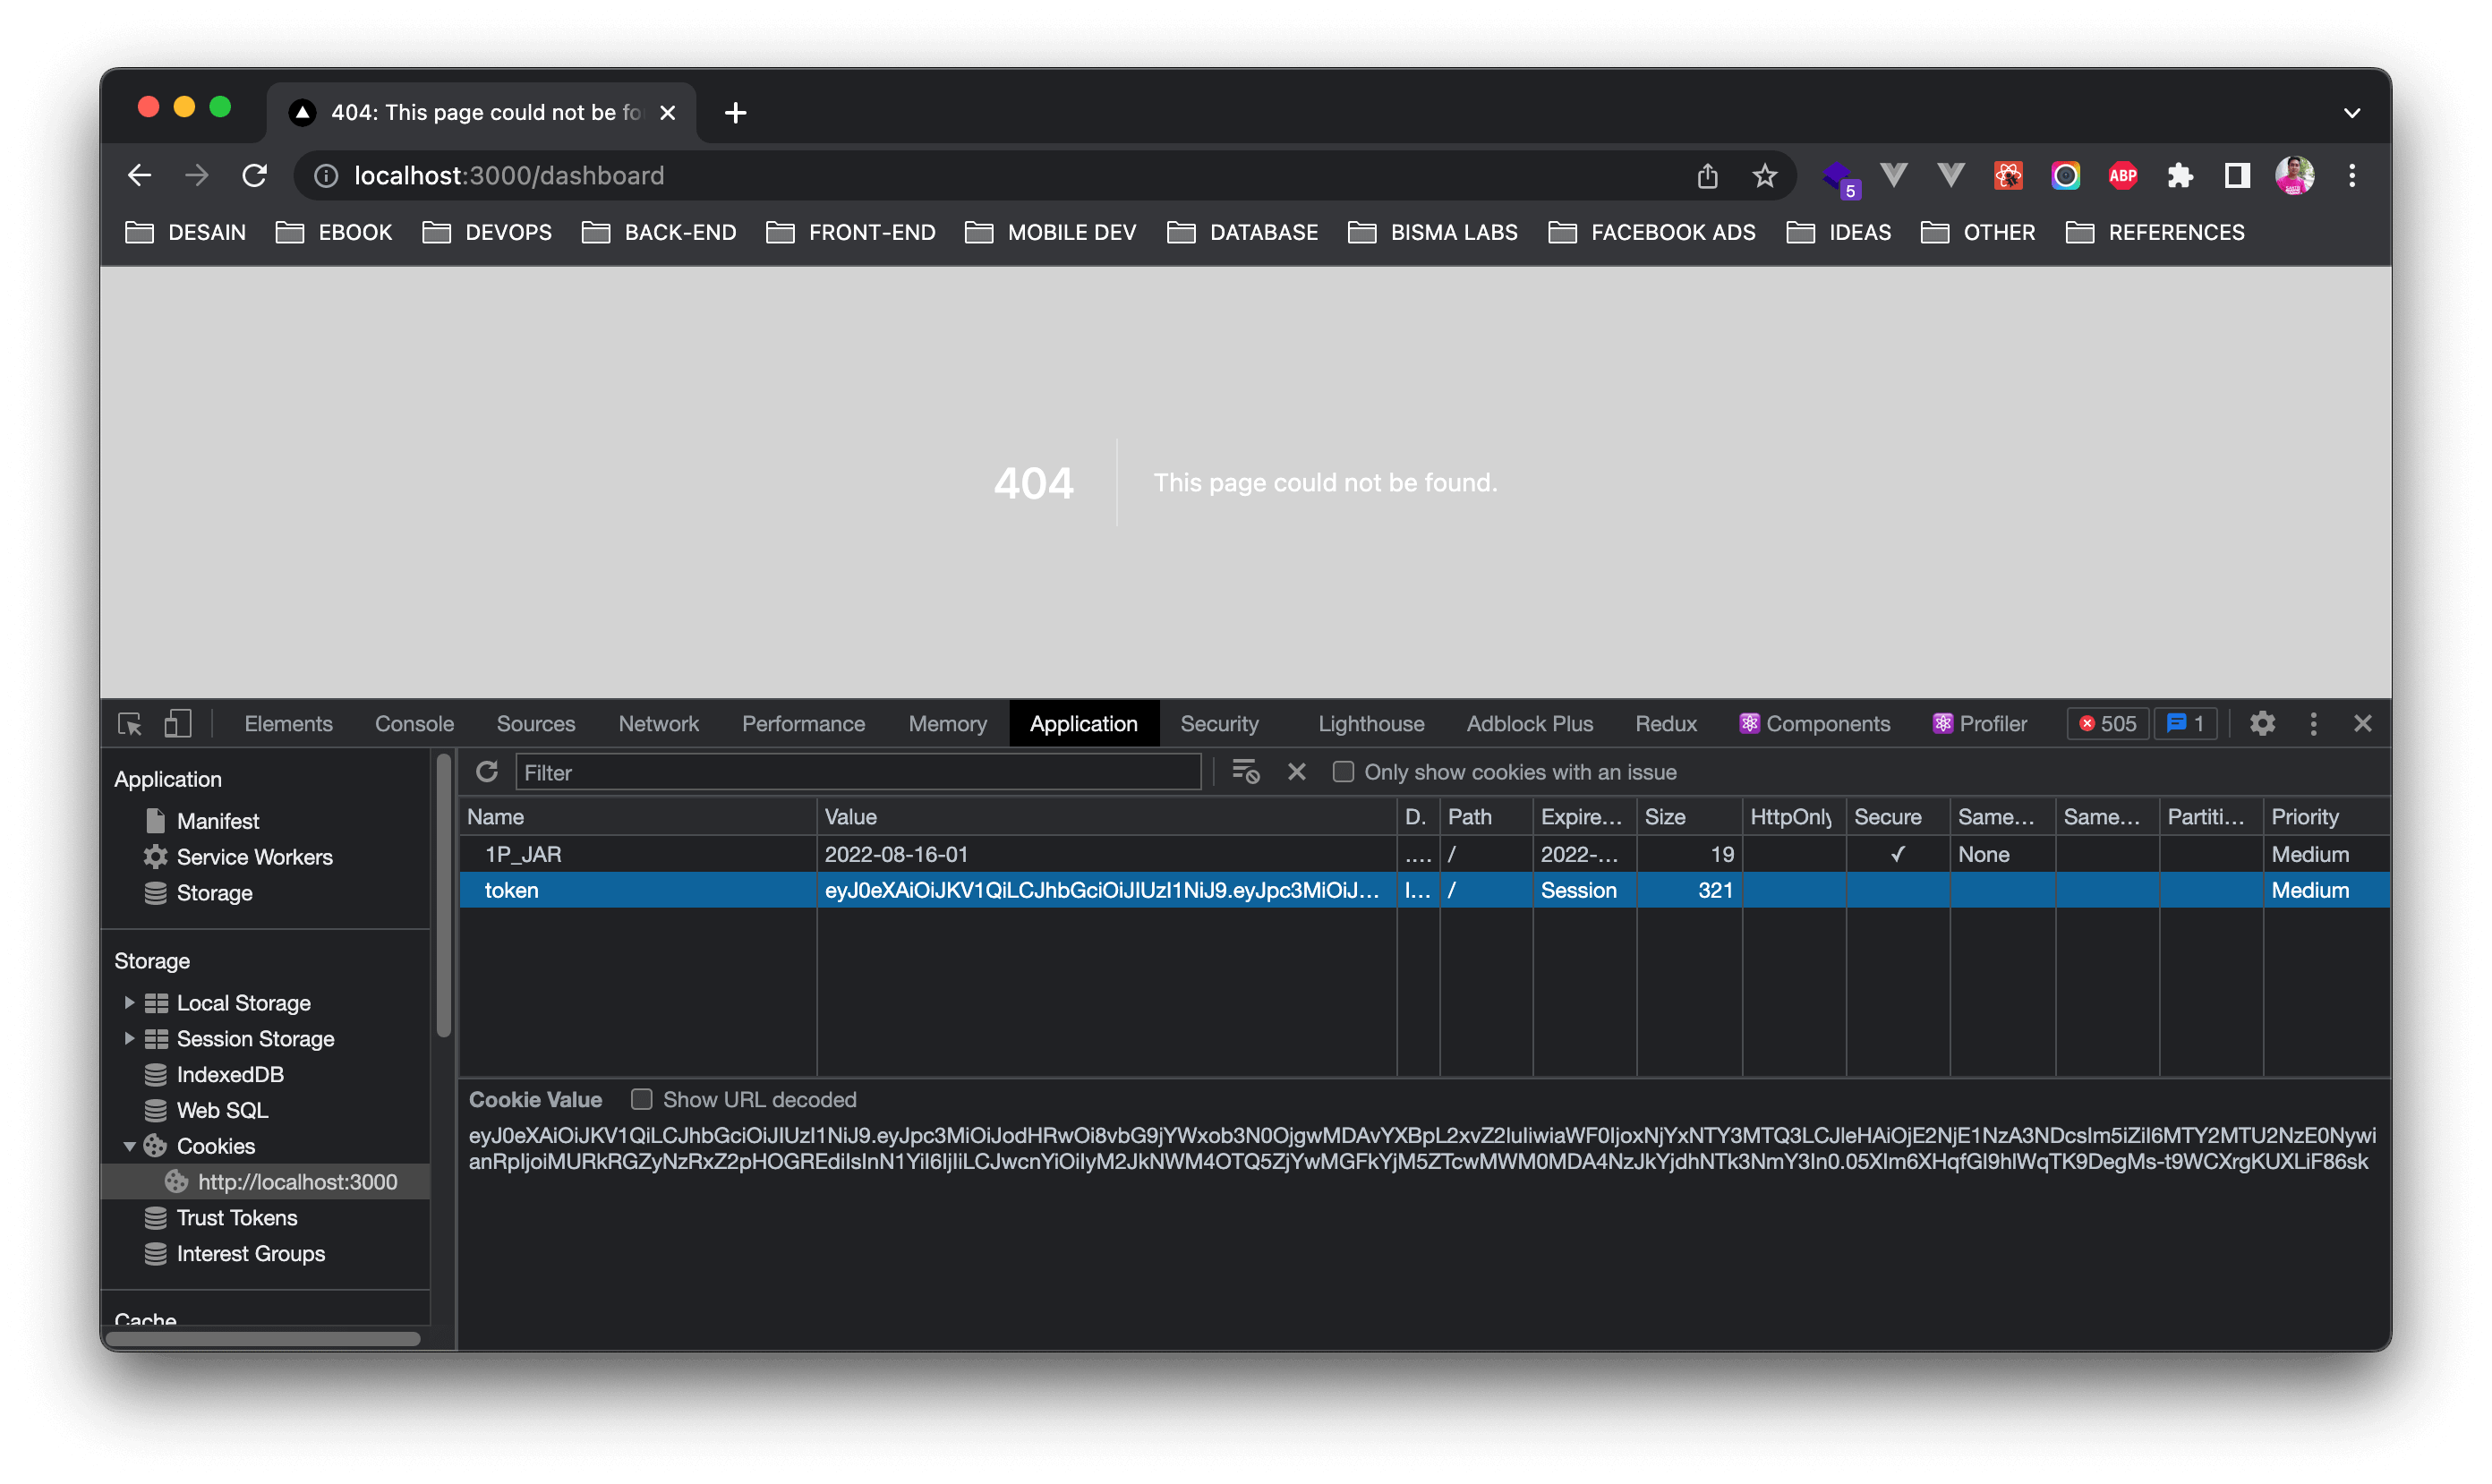Bookmark this page with star icon
This screenshot has width=2492, height=1484.
click(x=1764, y=176)
